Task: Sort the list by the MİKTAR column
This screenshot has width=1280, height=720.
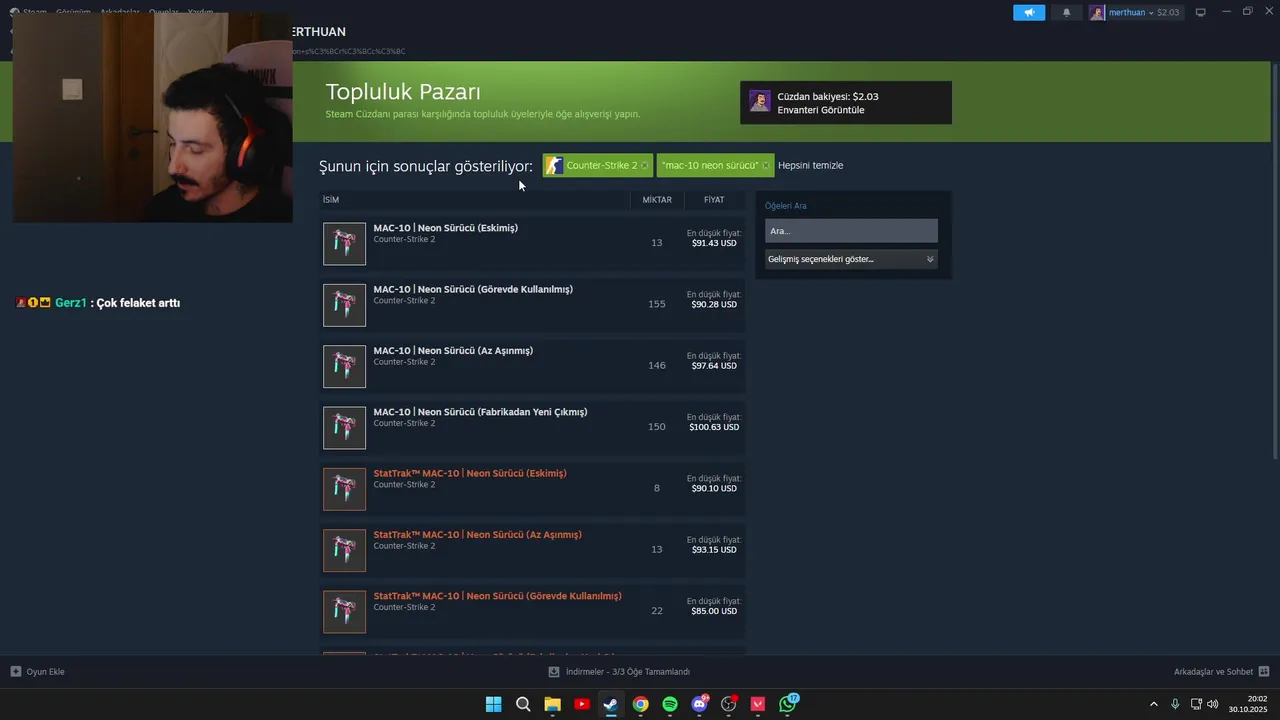Action: [657, 200]
